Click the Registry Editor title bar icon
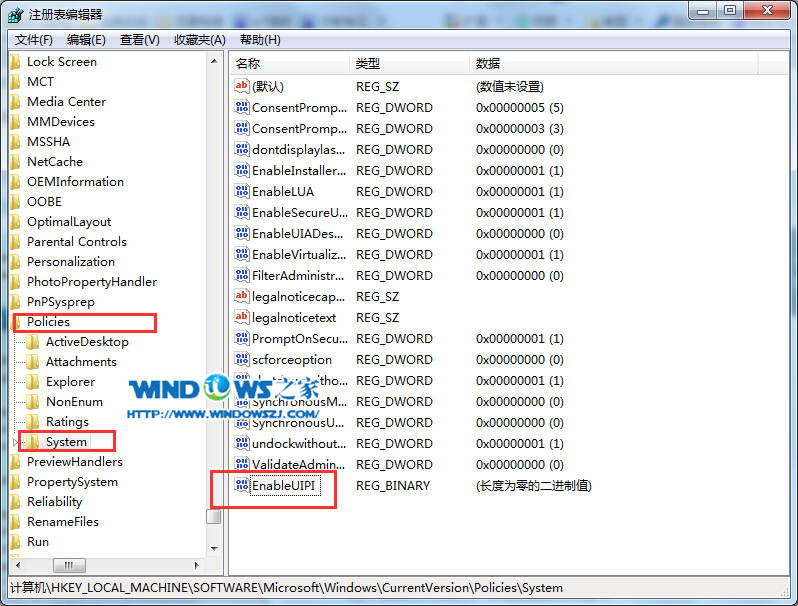Screen dimensions: 798x606 coord(16,13)
